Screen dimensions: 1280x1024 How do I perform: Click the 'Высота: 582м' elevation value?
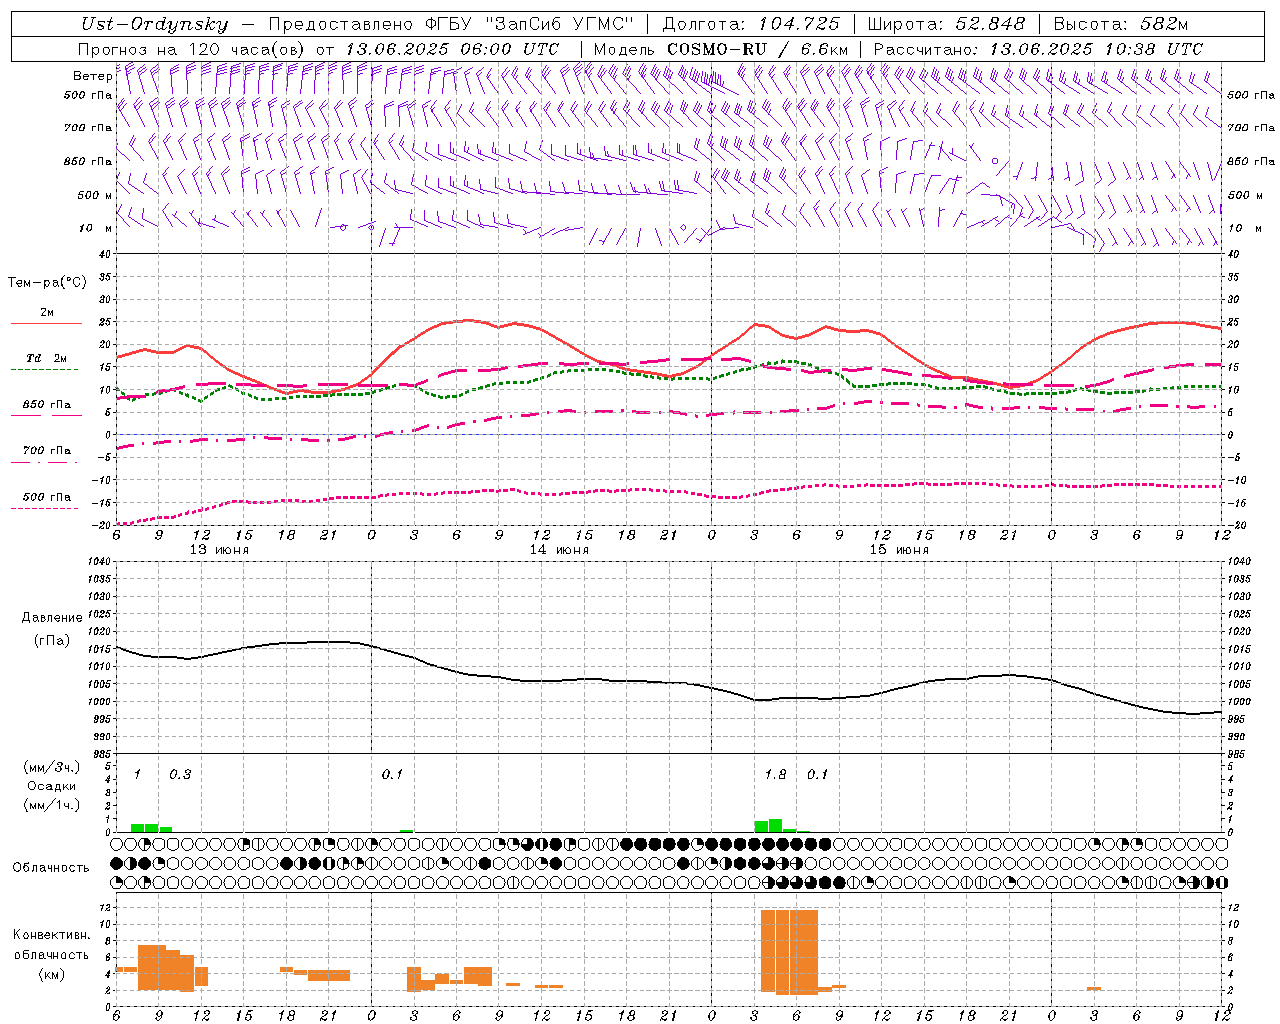1121,25
